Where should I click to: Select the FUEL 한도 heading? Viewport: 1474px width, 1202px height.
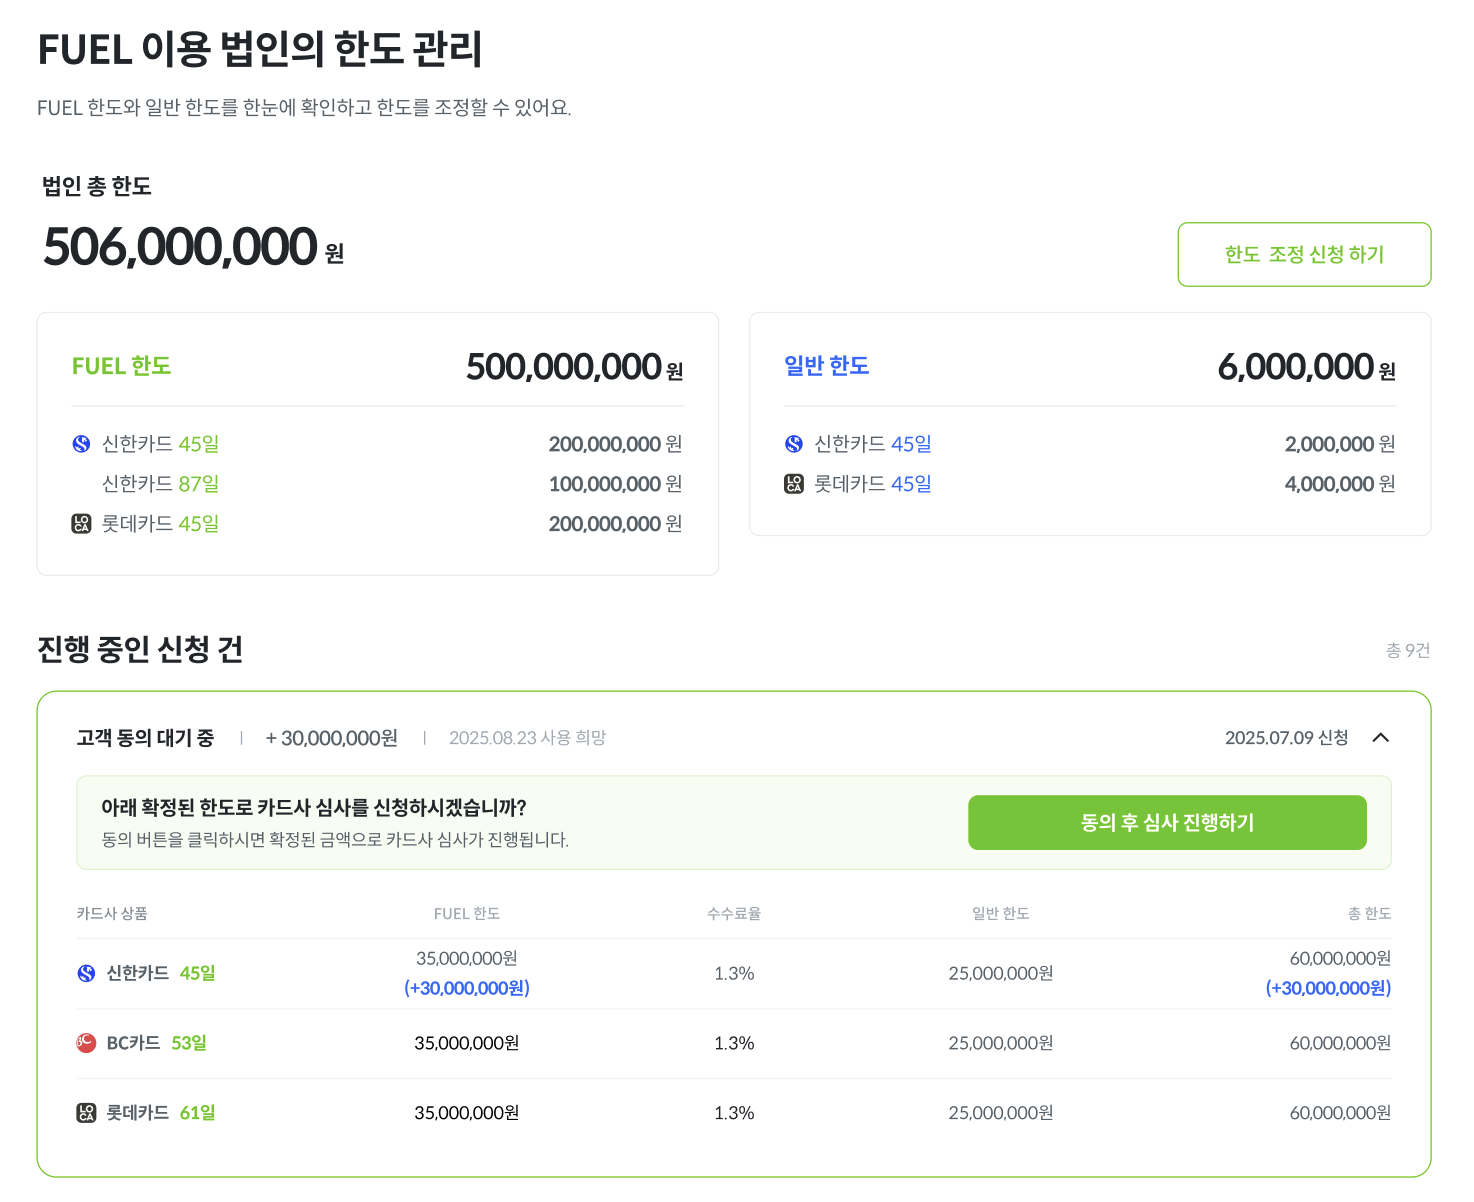click(122, 366)
